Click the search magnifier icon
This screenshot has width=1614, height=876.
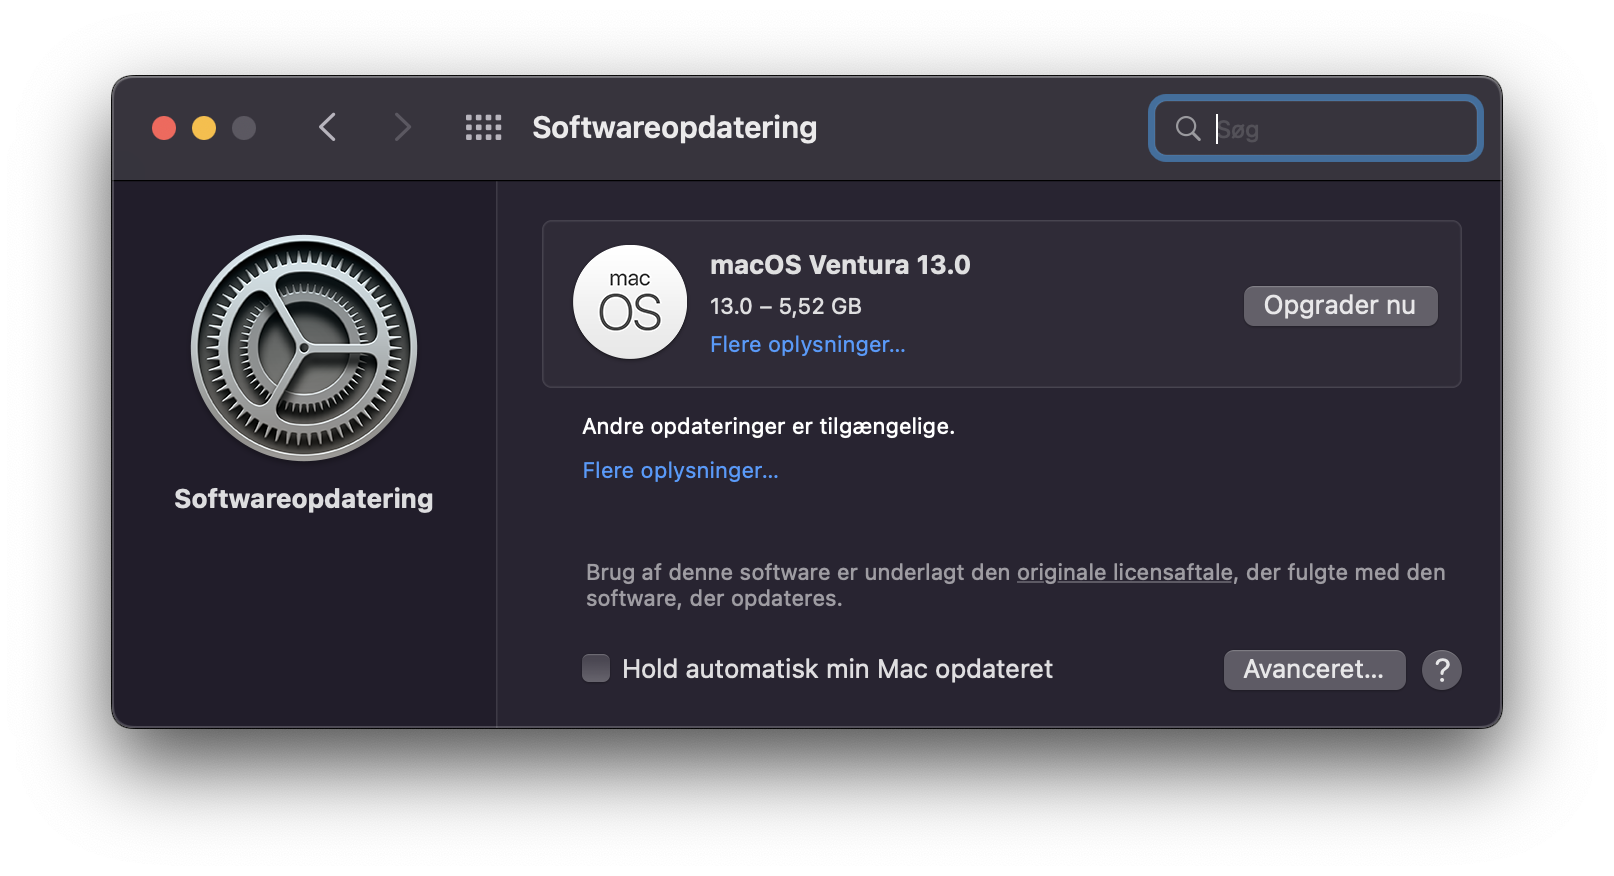1187,128
